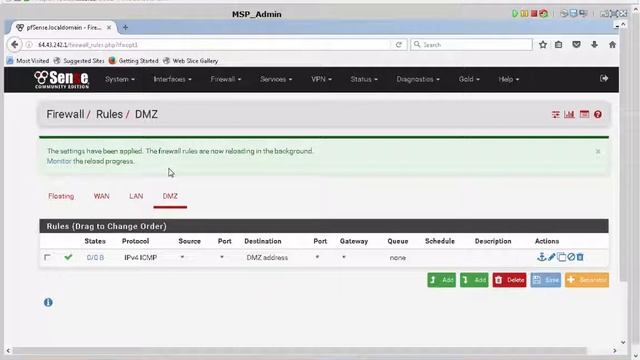Go back using the browser back arrow

[x=15, y=44]
